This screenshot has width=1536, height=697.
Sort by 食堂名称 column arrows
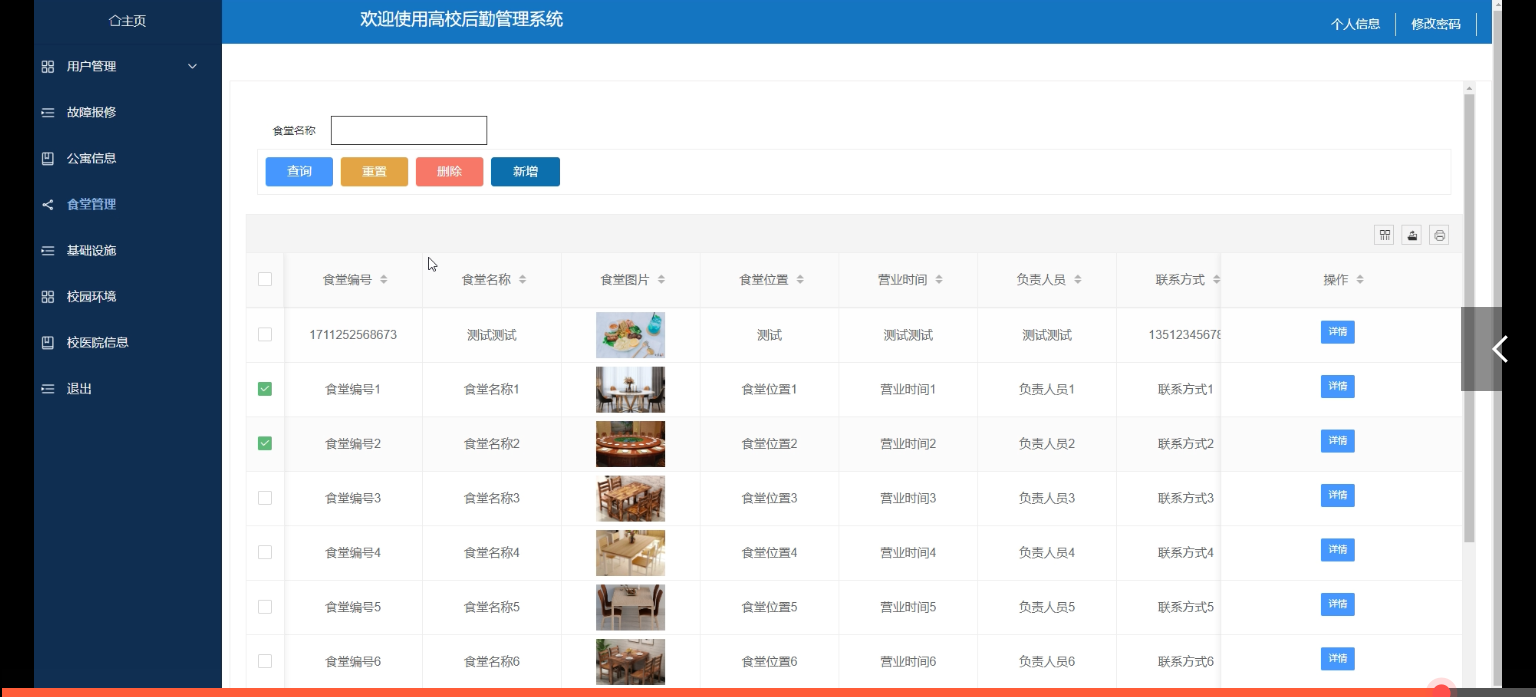[523, 280]
